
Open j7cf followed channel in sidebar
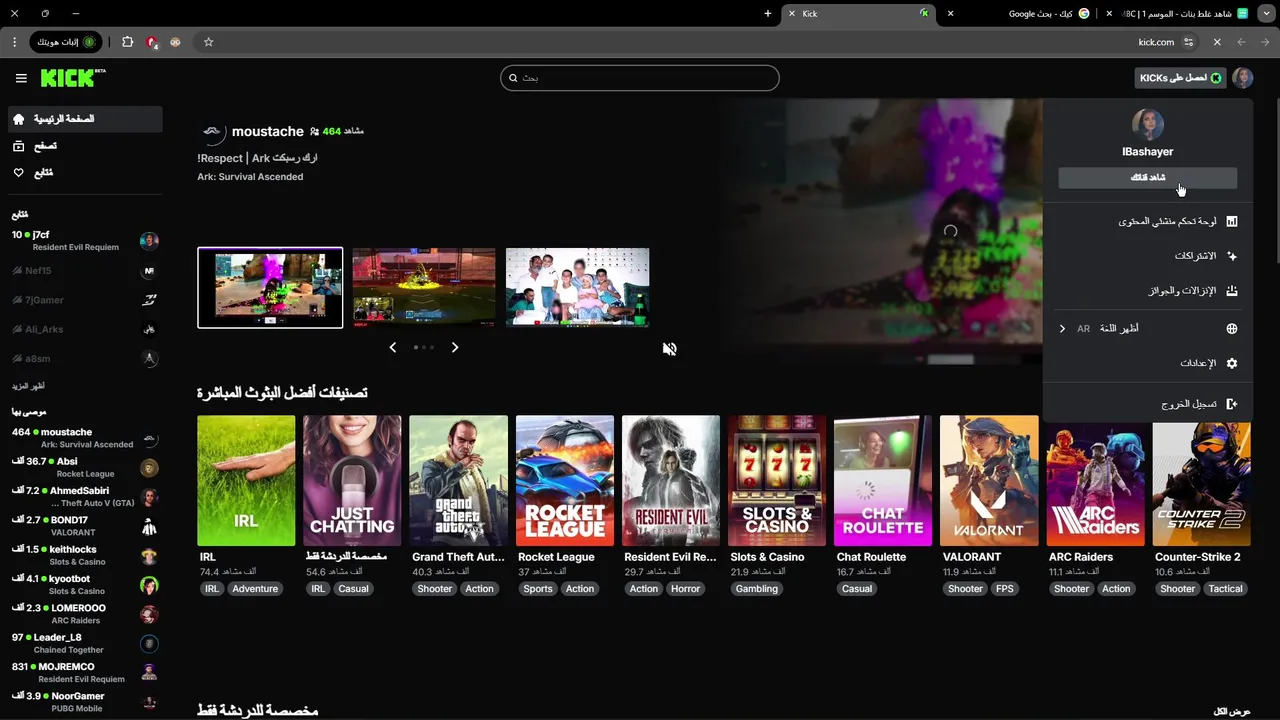point(85,241)
